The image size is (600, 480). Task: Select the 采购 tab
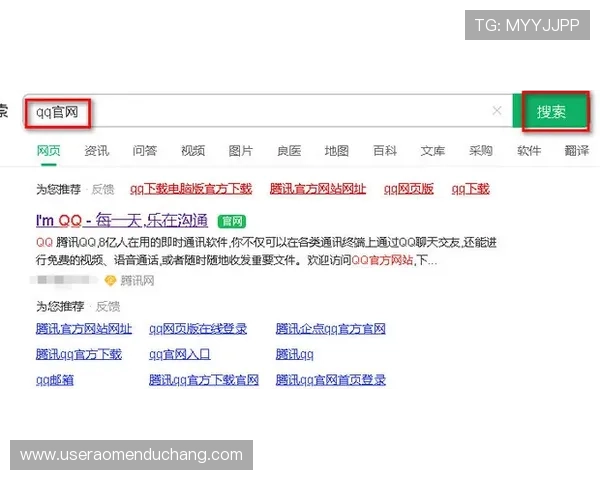481,151
